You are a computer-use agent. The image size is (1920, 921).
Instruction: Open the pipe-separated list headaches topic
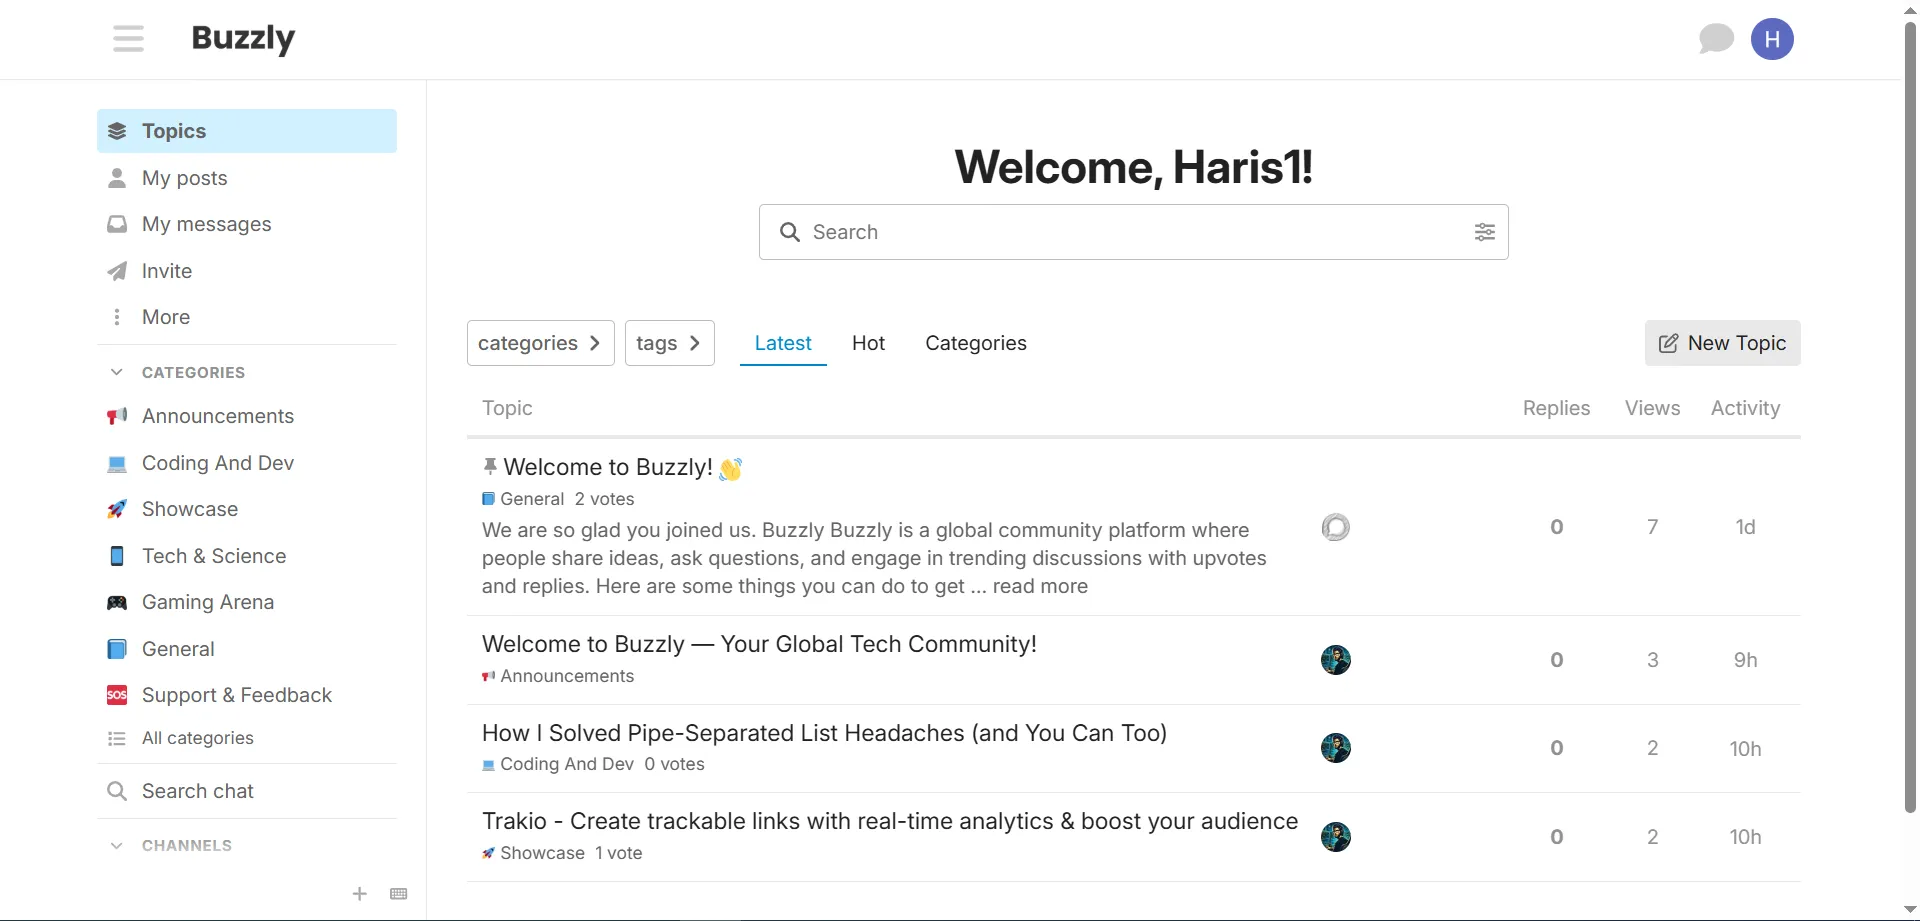(x=824, y=733)
